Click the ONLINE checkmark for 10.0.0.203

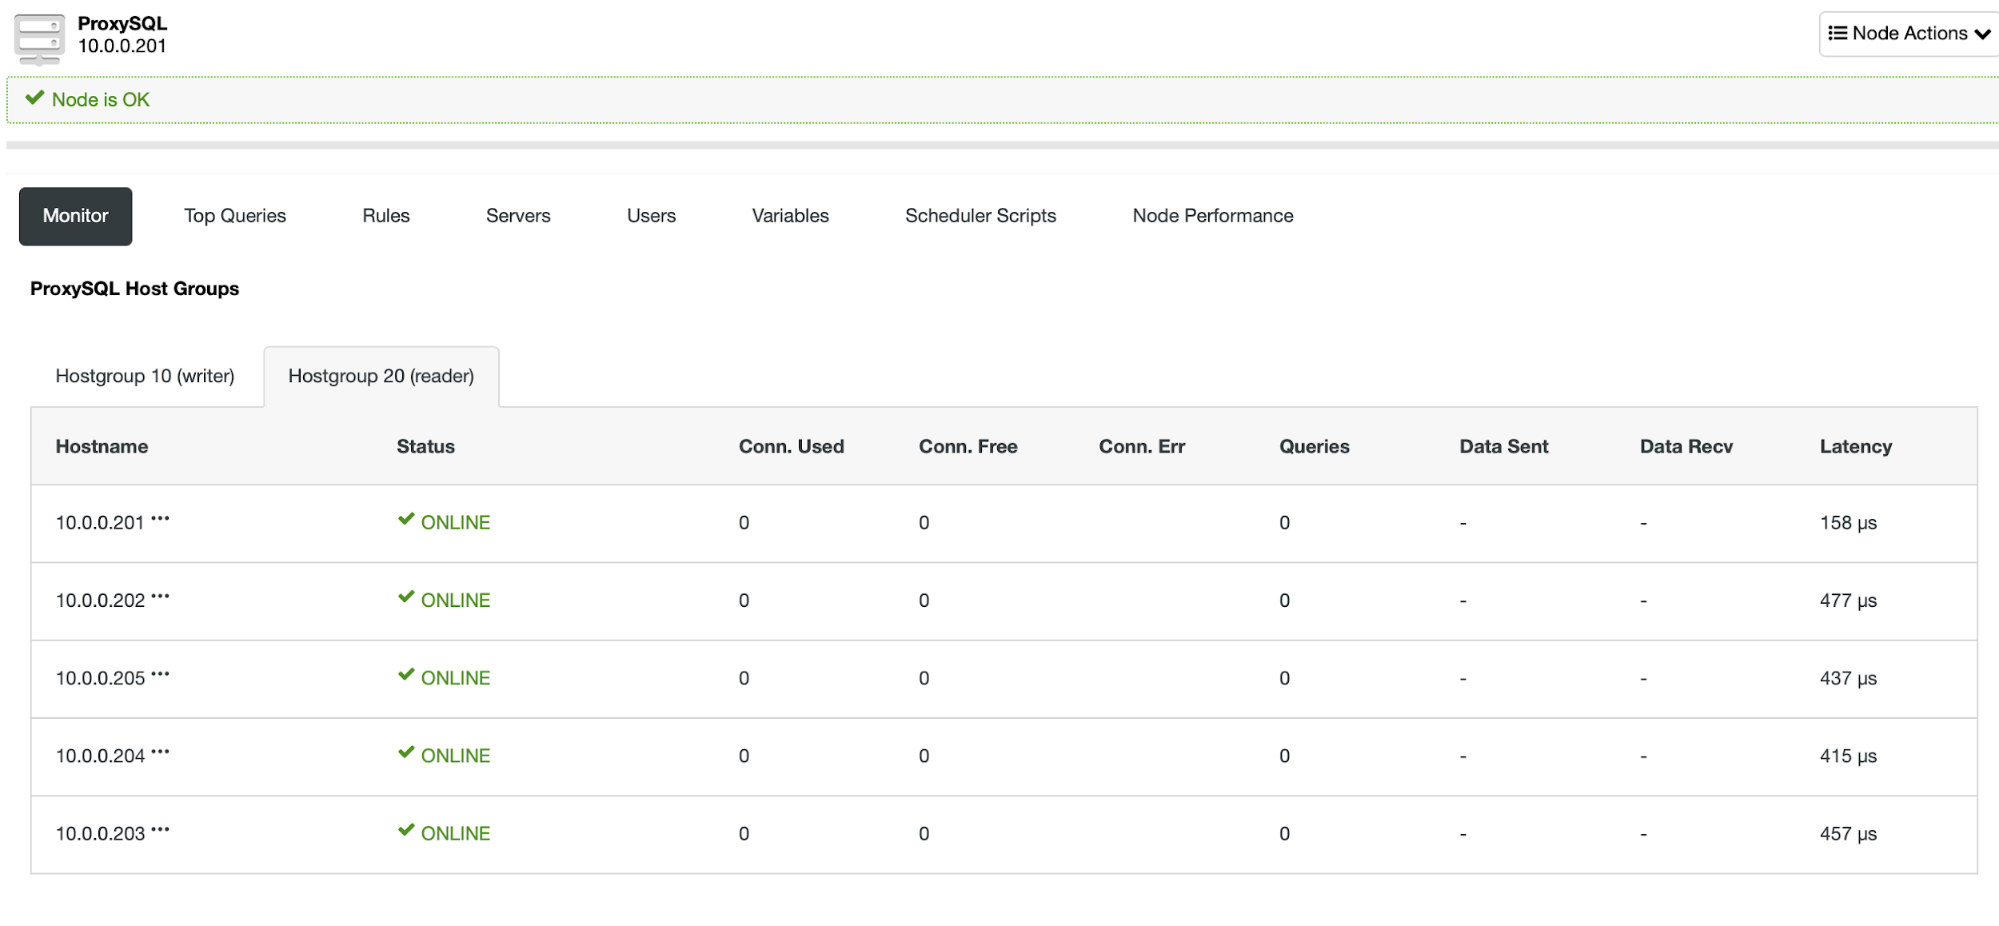point(406,830)
